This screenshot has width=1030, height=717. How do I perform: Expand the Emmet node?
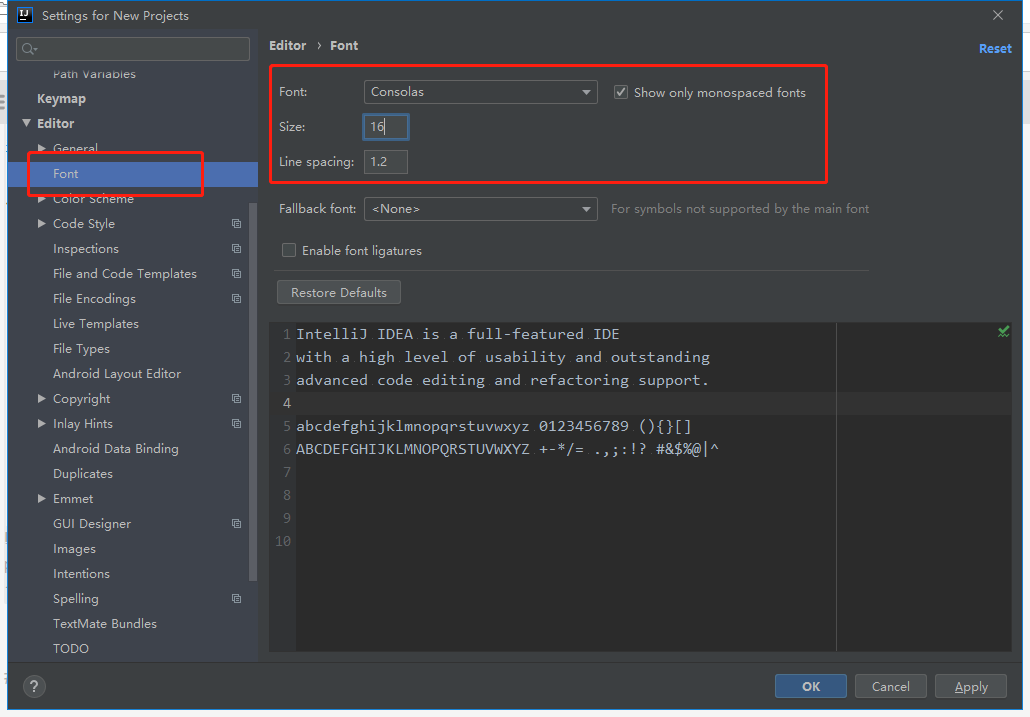tap(42, 499)
